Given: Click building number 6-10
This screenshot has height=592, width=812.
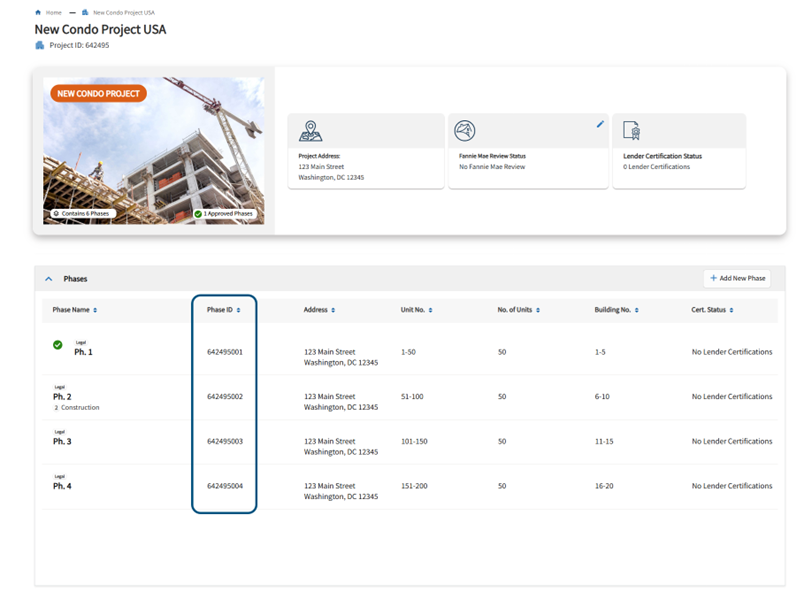Looking at the screenshot, I should [x=602, y=397].
